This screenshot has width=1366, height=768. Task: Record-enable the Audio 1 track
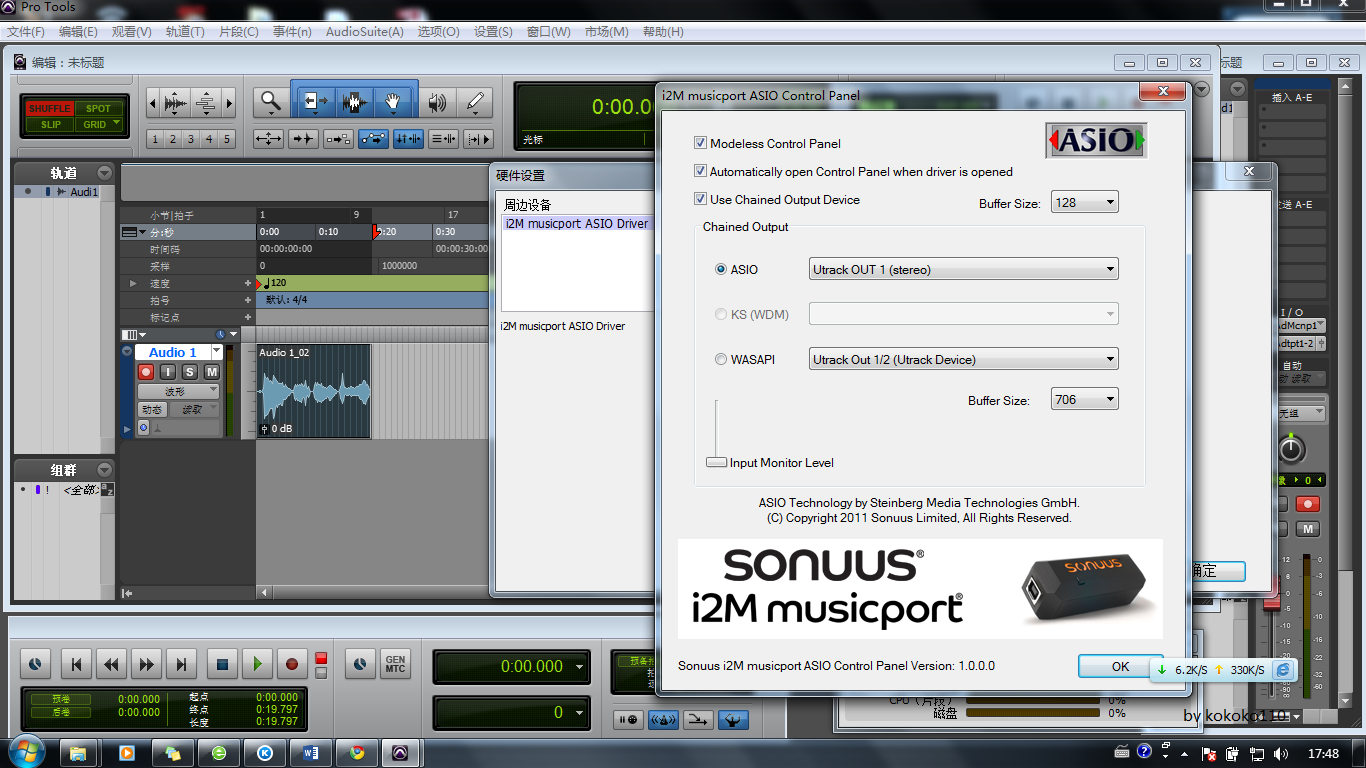point(146,372)
